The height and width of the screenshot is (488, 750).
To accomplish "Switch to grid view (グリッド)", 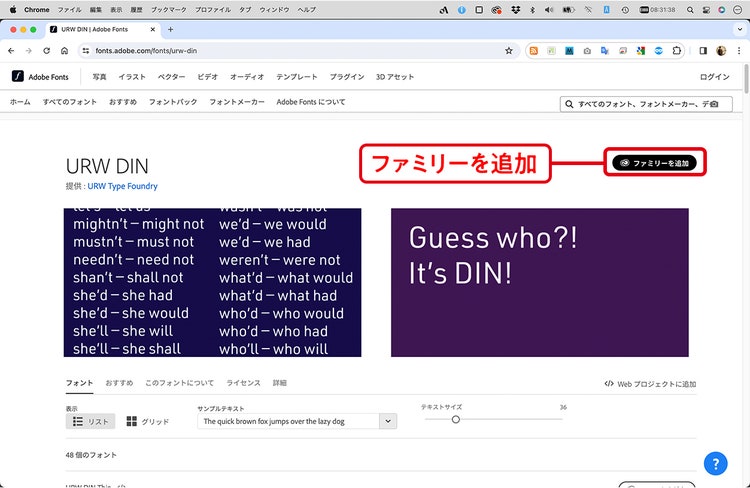I will click(147, 421).
